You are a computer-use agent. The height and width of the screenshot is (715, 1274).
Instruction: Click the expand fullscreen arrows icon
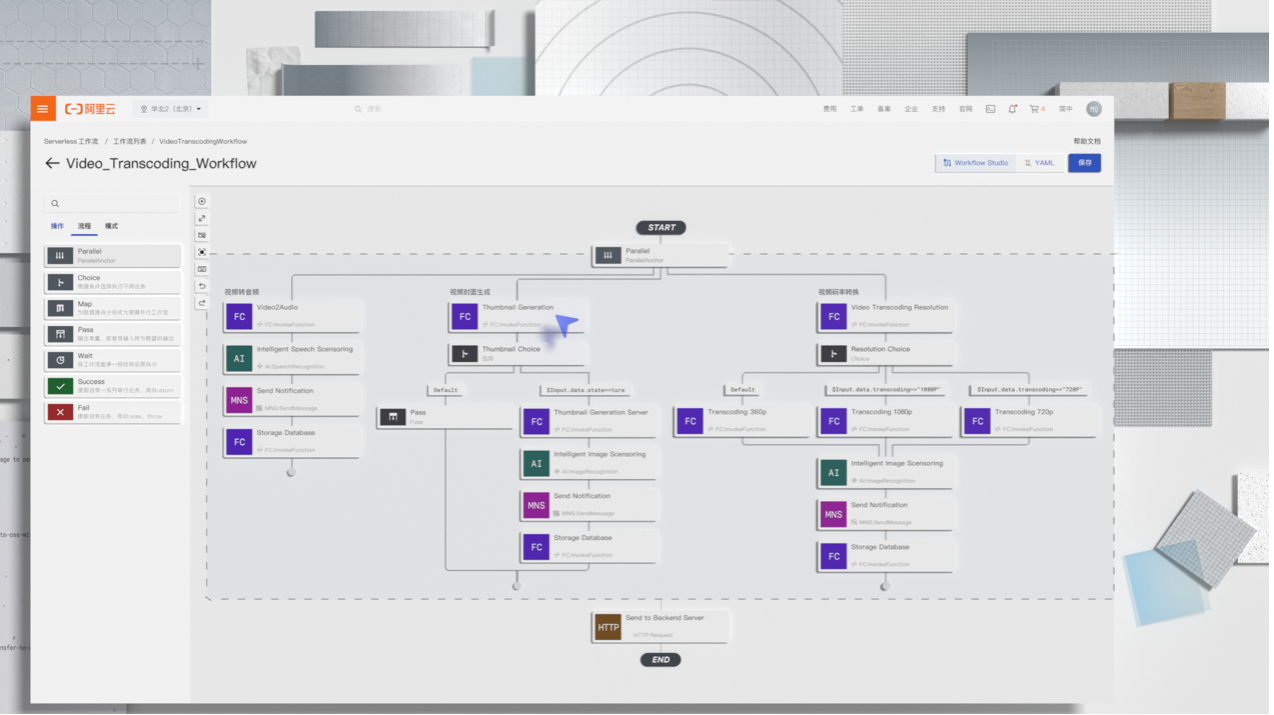point(202,218)
